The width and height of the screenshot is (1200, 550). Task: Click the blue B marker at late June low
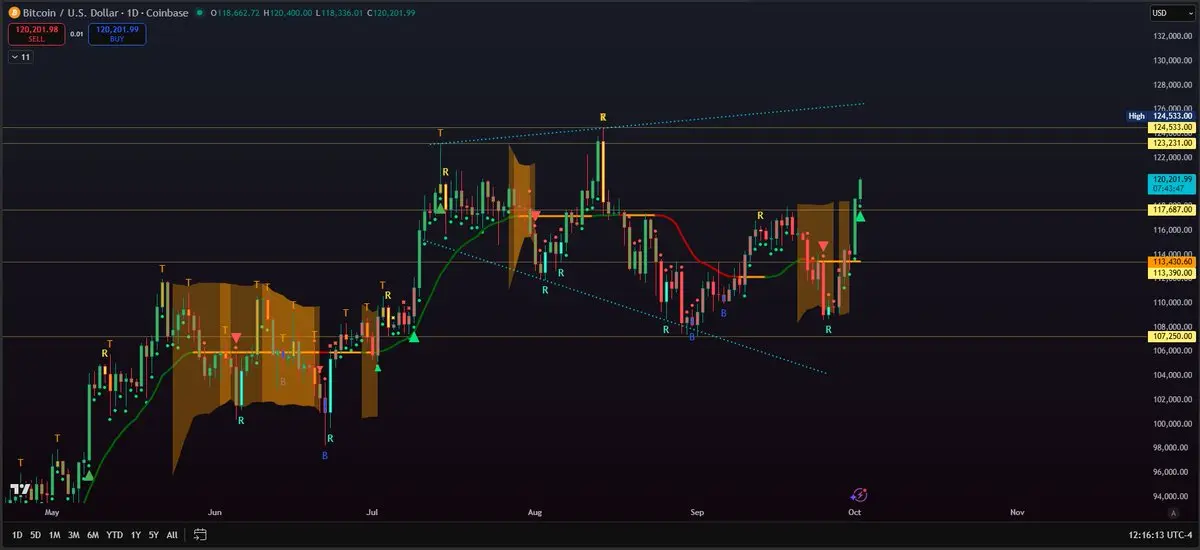click(324, 455)
